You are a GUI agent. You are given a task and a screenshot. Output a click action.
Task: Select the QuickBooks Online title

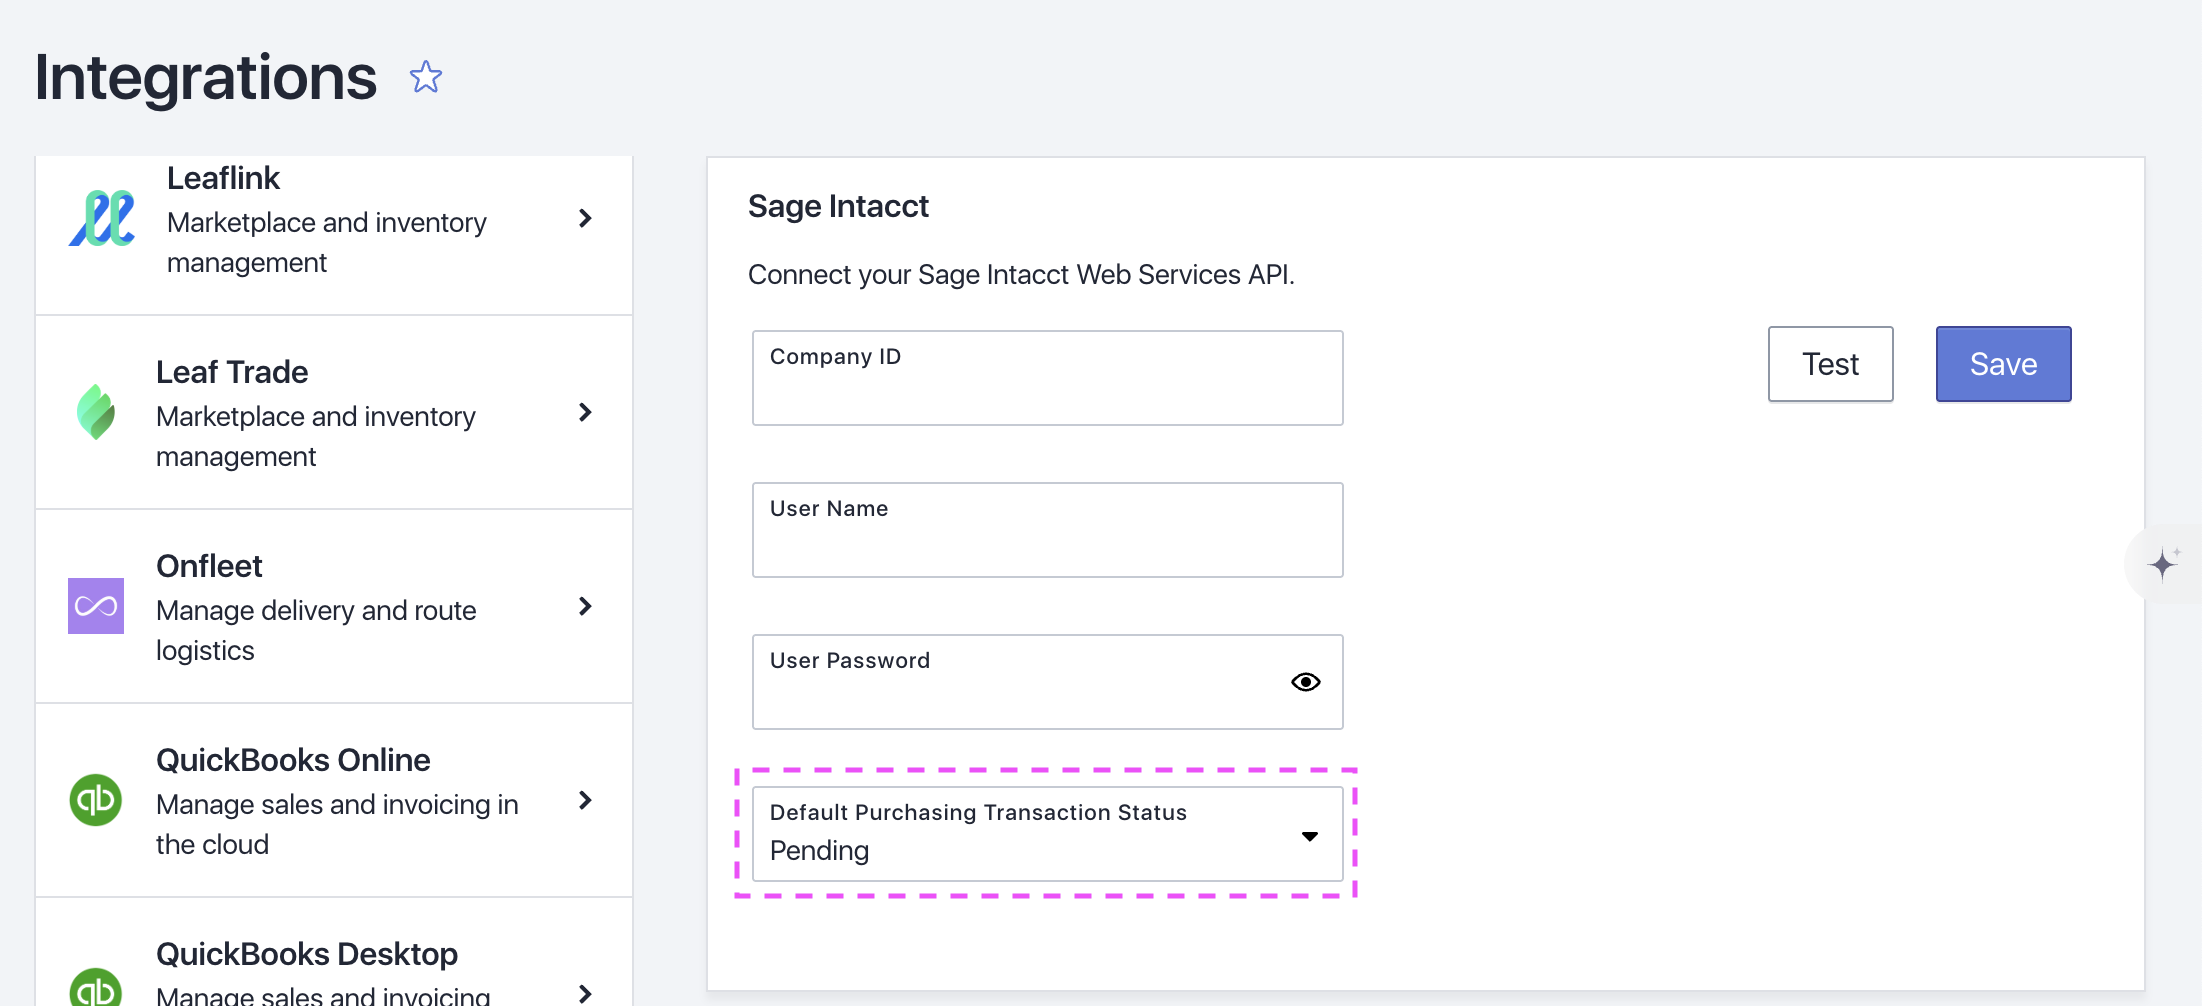293,760
